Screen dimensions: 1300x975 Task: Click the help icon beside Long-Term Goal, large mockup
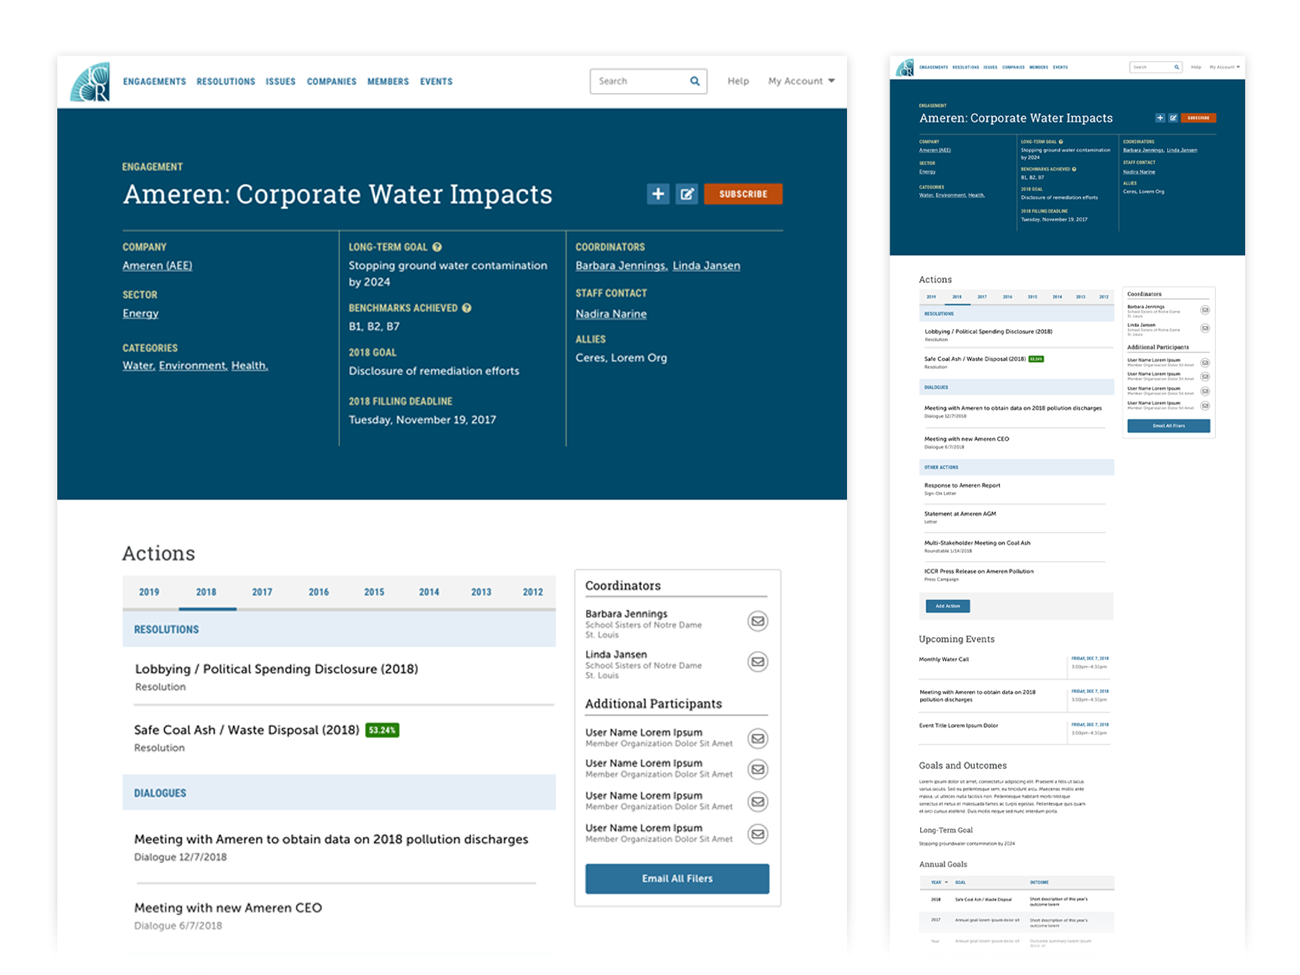coord(437,247)
